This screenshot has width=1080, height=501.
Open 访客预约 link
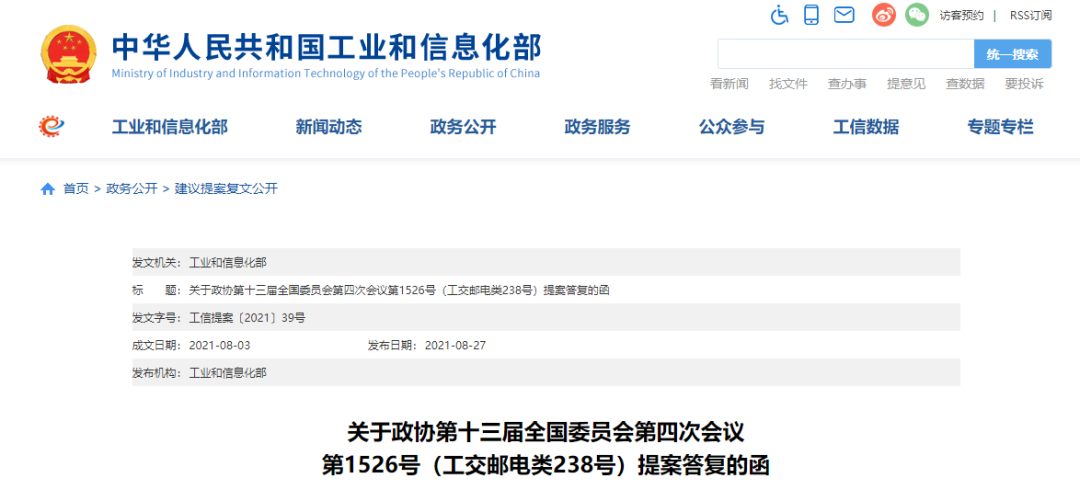click(x=962, y=15)
